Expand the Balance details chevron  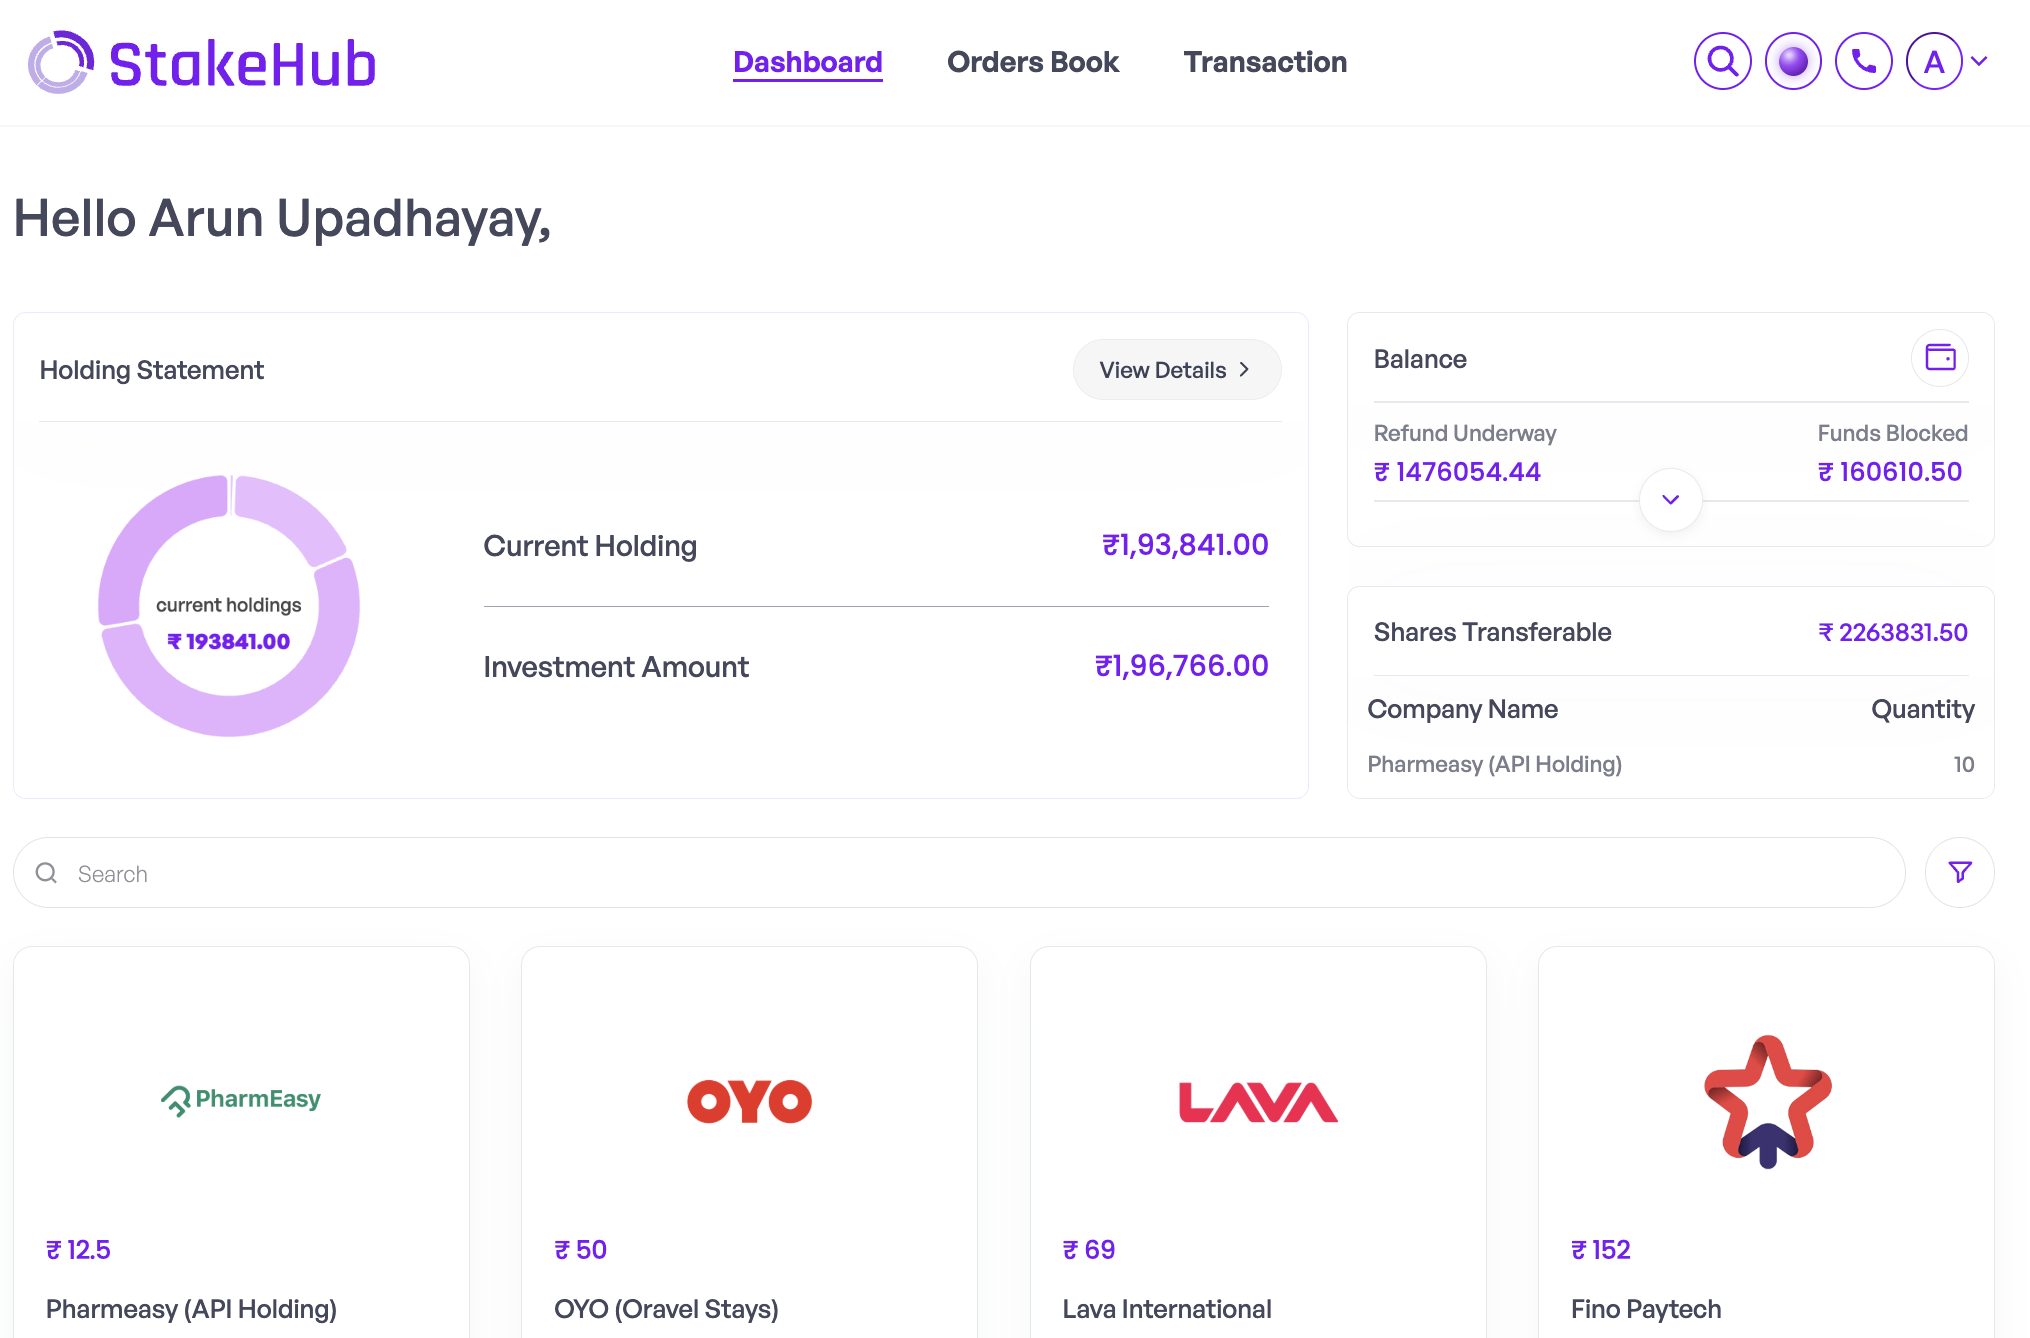1670,499
